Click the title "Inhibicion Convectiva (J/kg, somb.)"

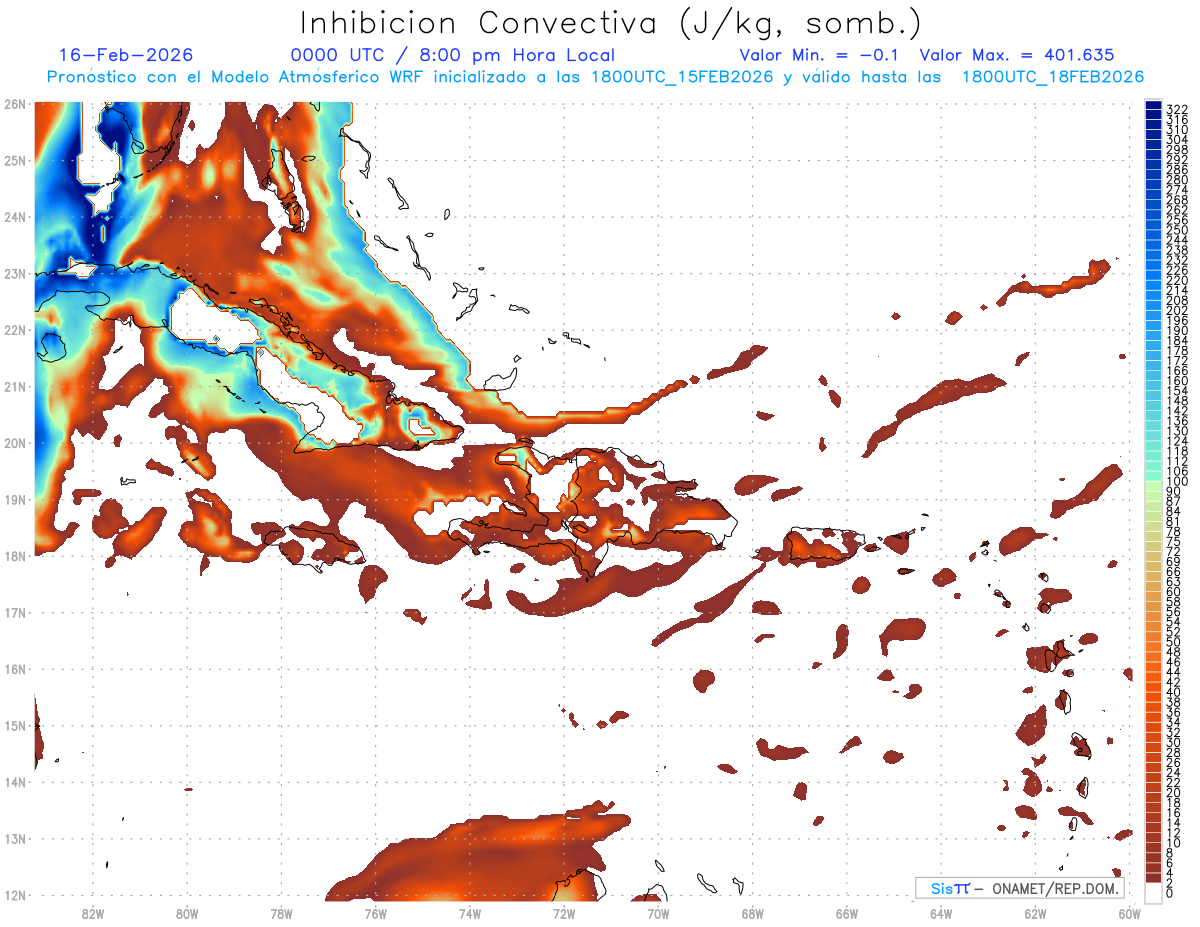611,24
